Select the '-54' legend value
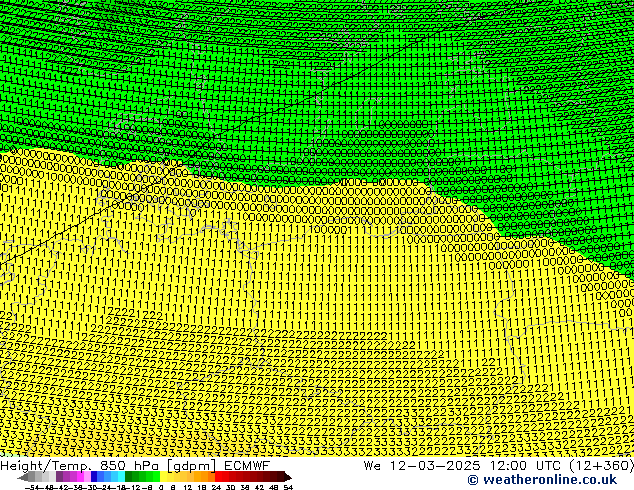The image size is (634, 490). point(32,488)
